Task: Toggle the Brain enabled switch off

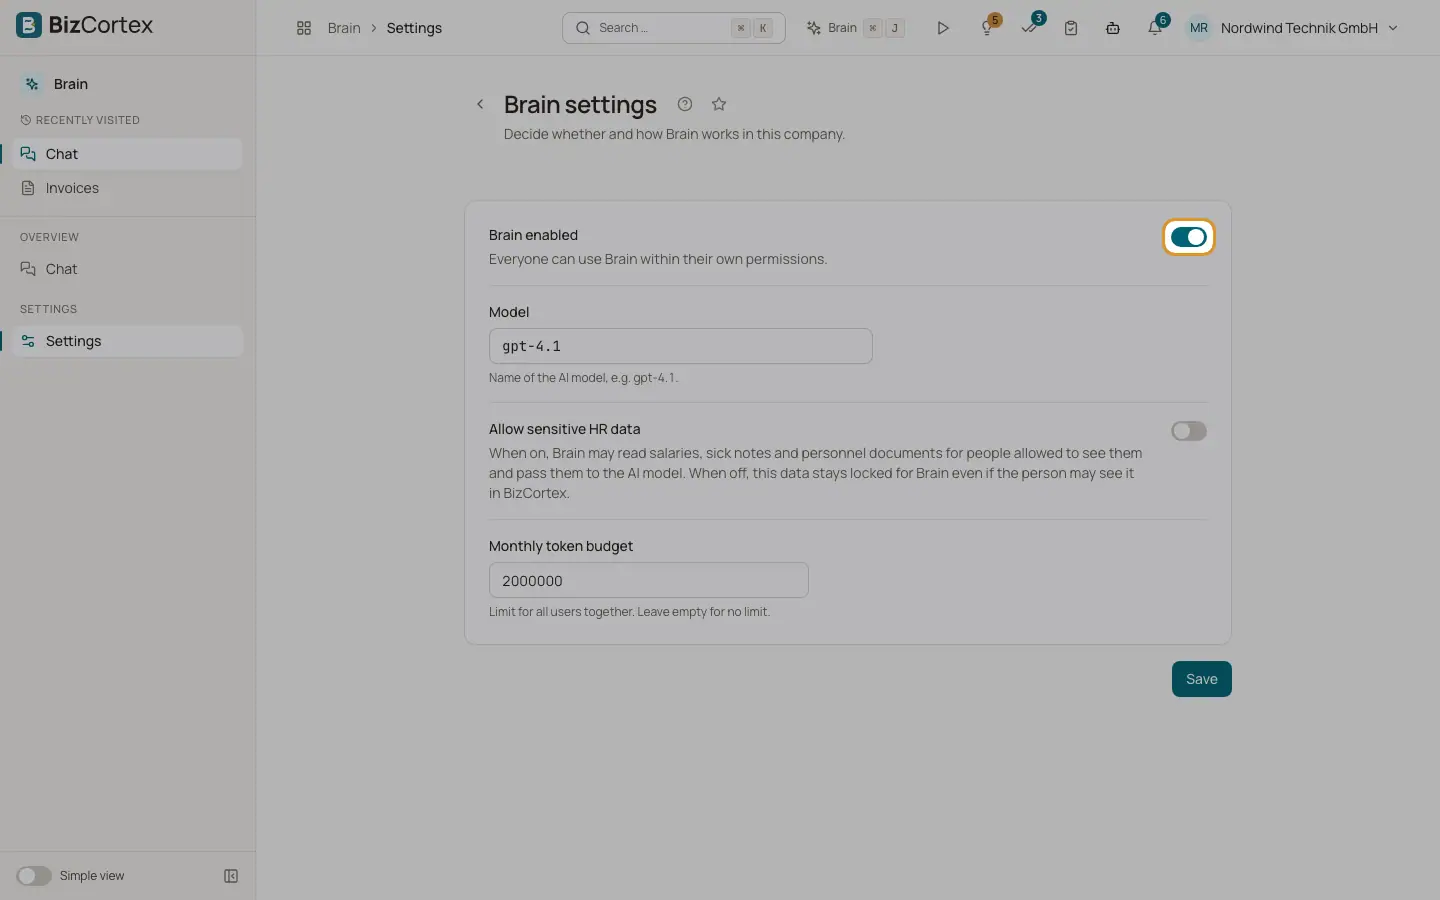Action: (1189, 237)
